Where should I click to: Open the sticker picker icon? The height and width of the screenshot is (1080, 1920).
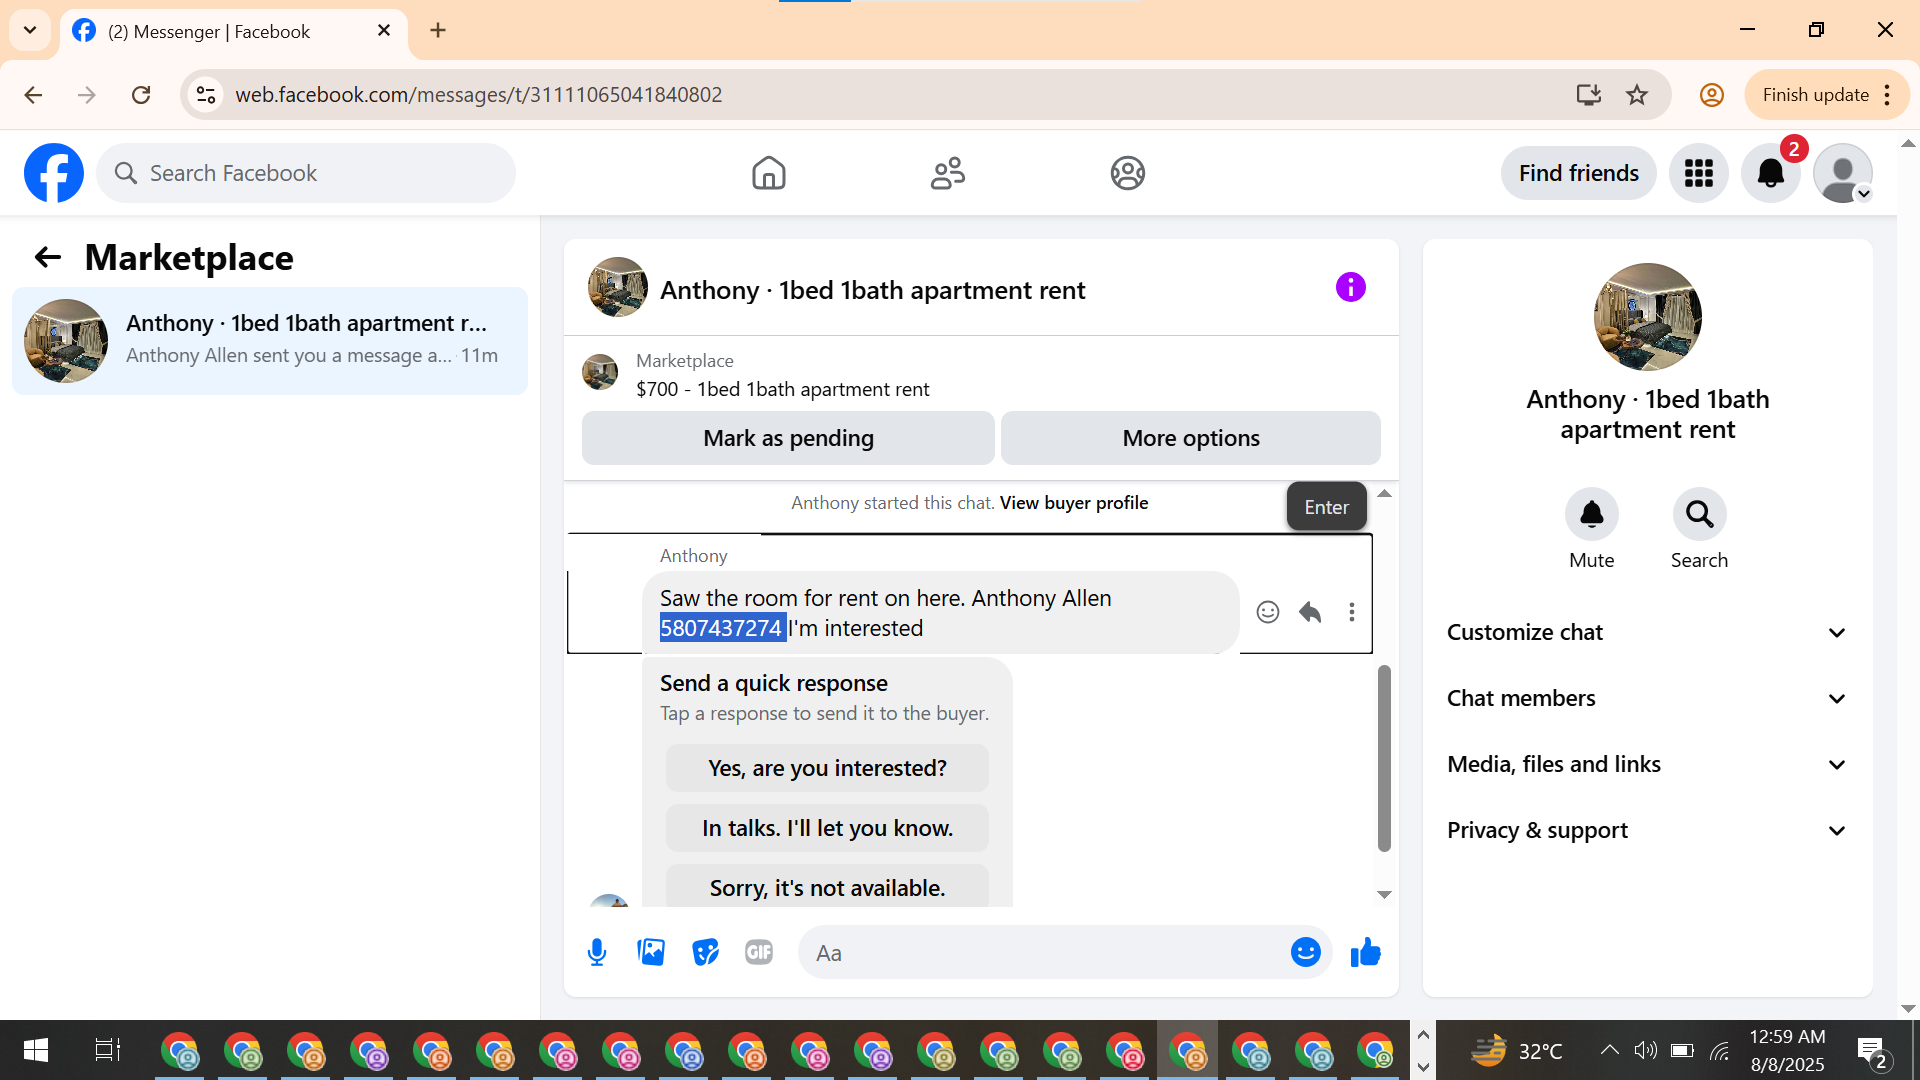(x=705, y=952)
